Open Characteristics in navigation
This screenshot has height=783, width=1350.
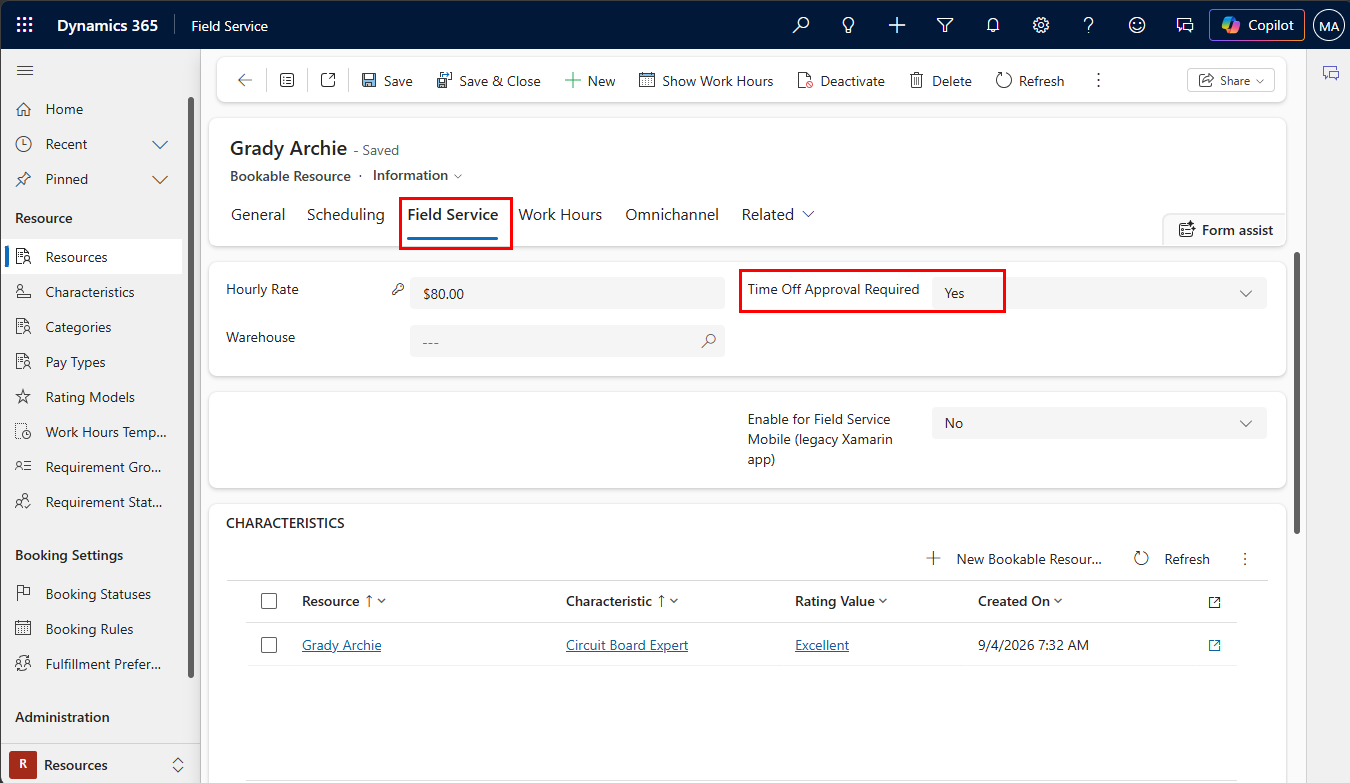(92, 292)
